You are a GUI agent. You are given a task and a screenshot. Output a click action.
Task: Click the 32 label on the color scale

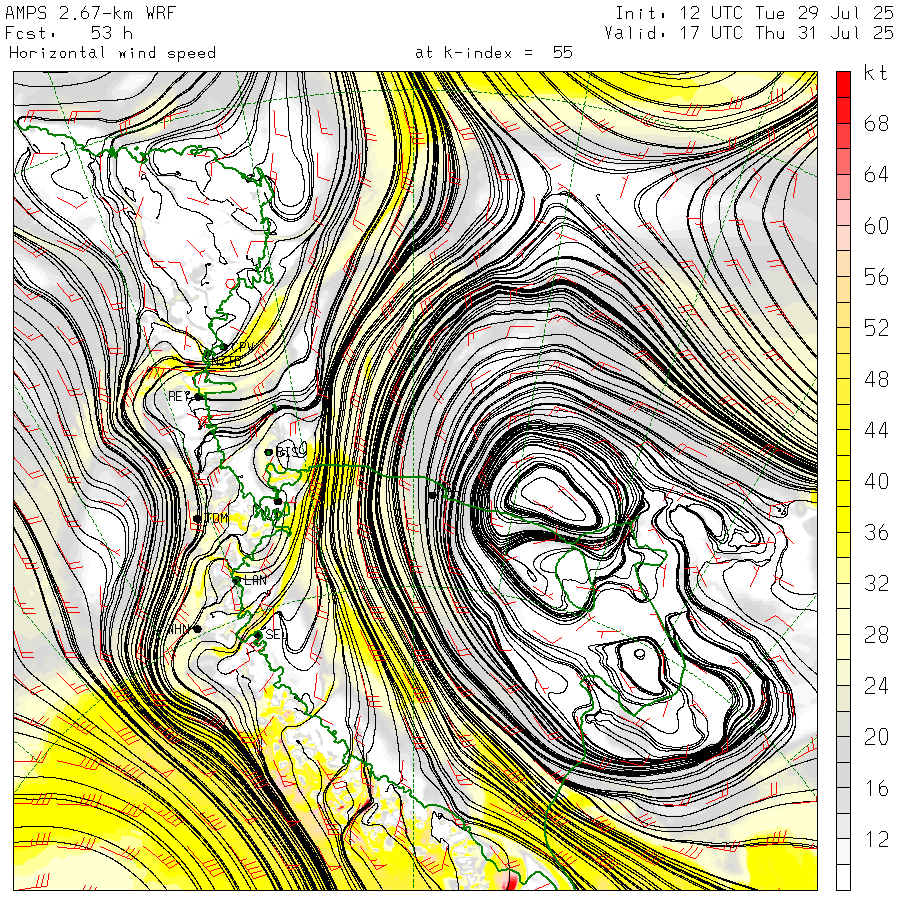876,584
